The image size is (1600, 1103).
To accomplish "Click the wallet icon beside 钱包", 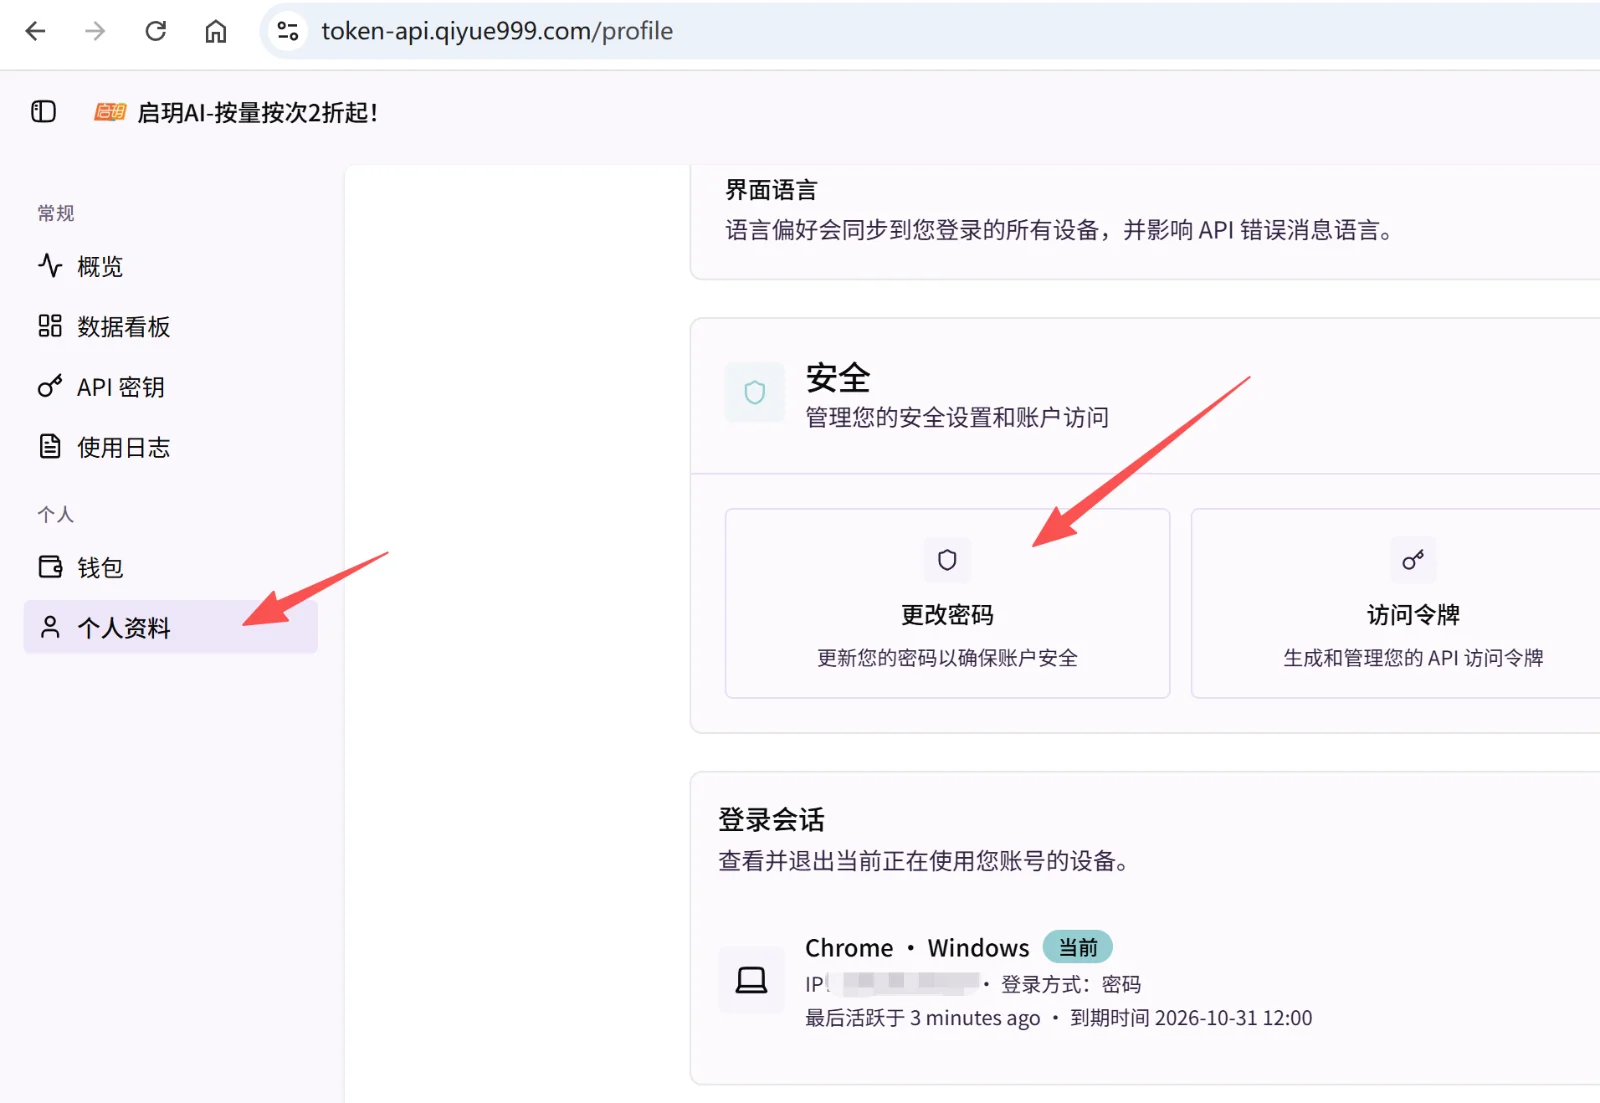I will pyautogui.click(x=50, y=567).
